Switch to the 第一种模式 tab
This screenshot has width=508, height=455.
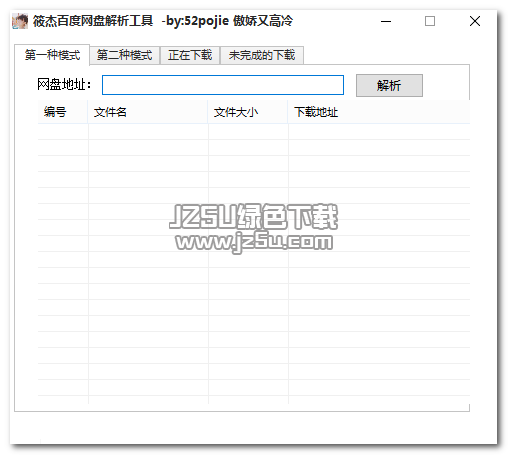point(52,55)
